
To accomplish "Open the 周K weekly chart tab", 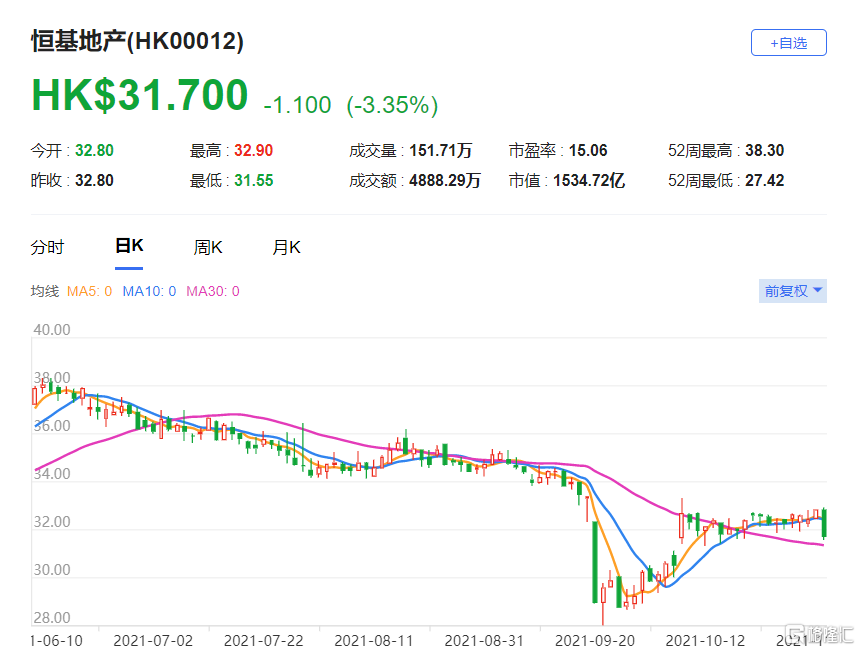I will click(x=207, y=247).
